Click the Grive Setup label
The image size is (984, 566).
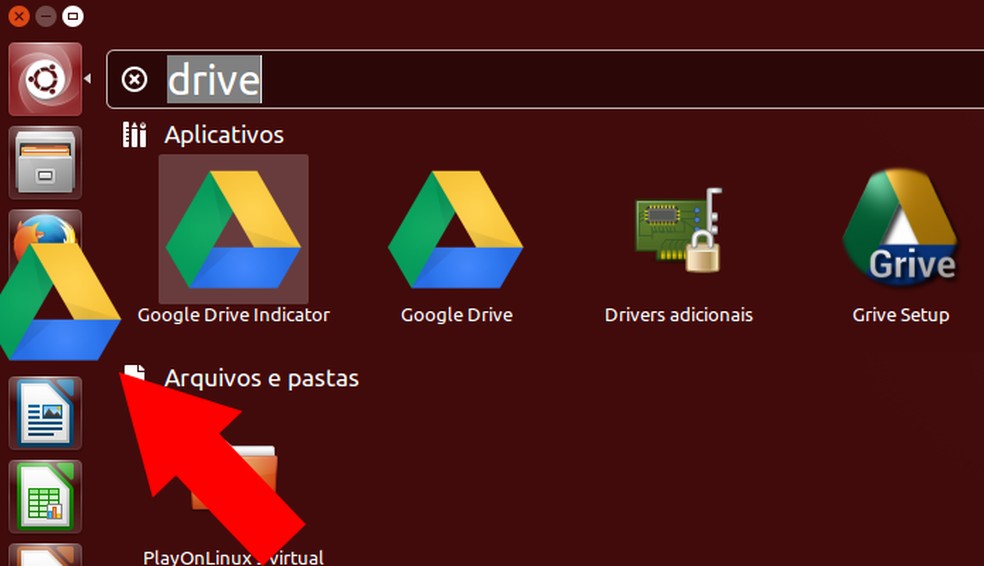click(x=901, y=315)
